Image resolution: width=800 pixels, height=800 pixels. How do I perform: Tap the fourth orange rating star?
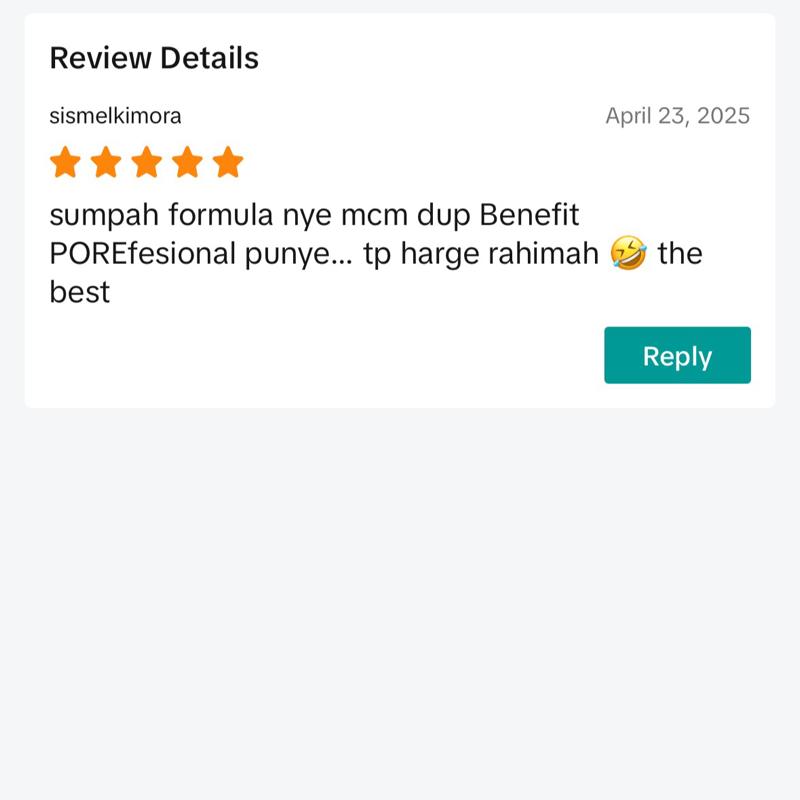[187, 162]
